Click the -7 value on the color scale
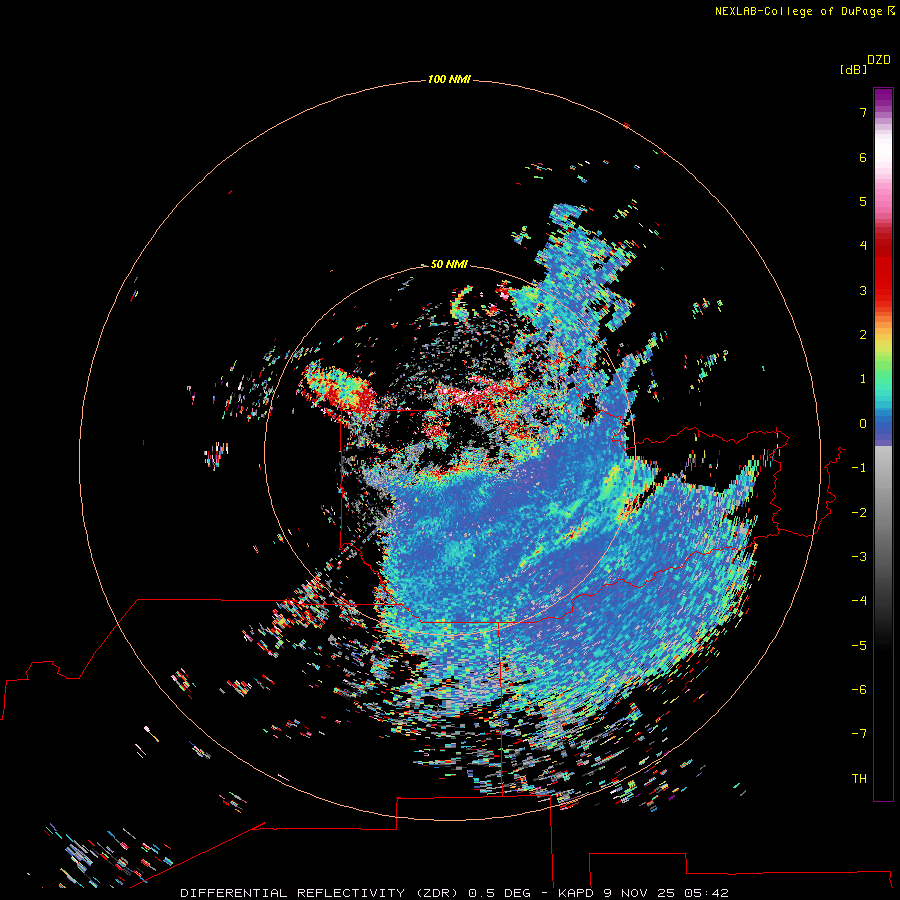The width and height of the screenshot is (900, 900). [859, 734]
